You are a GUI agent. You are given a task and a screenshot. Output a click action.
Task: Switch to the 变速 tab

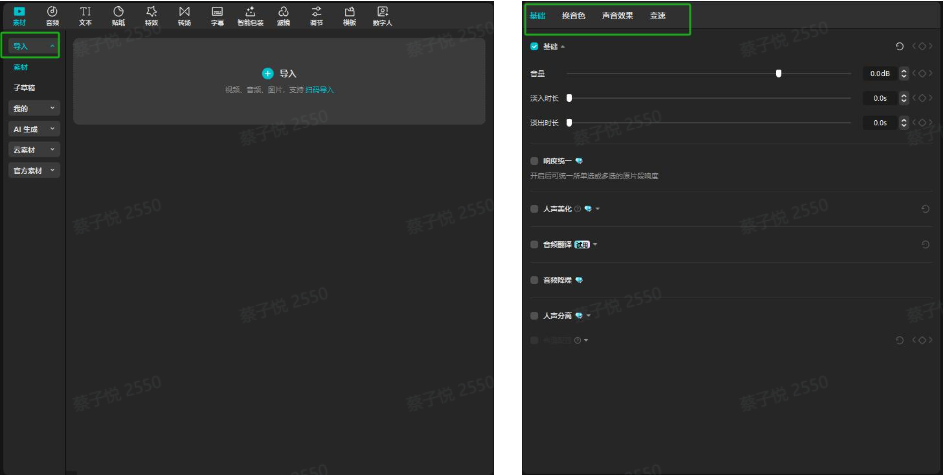657,16
